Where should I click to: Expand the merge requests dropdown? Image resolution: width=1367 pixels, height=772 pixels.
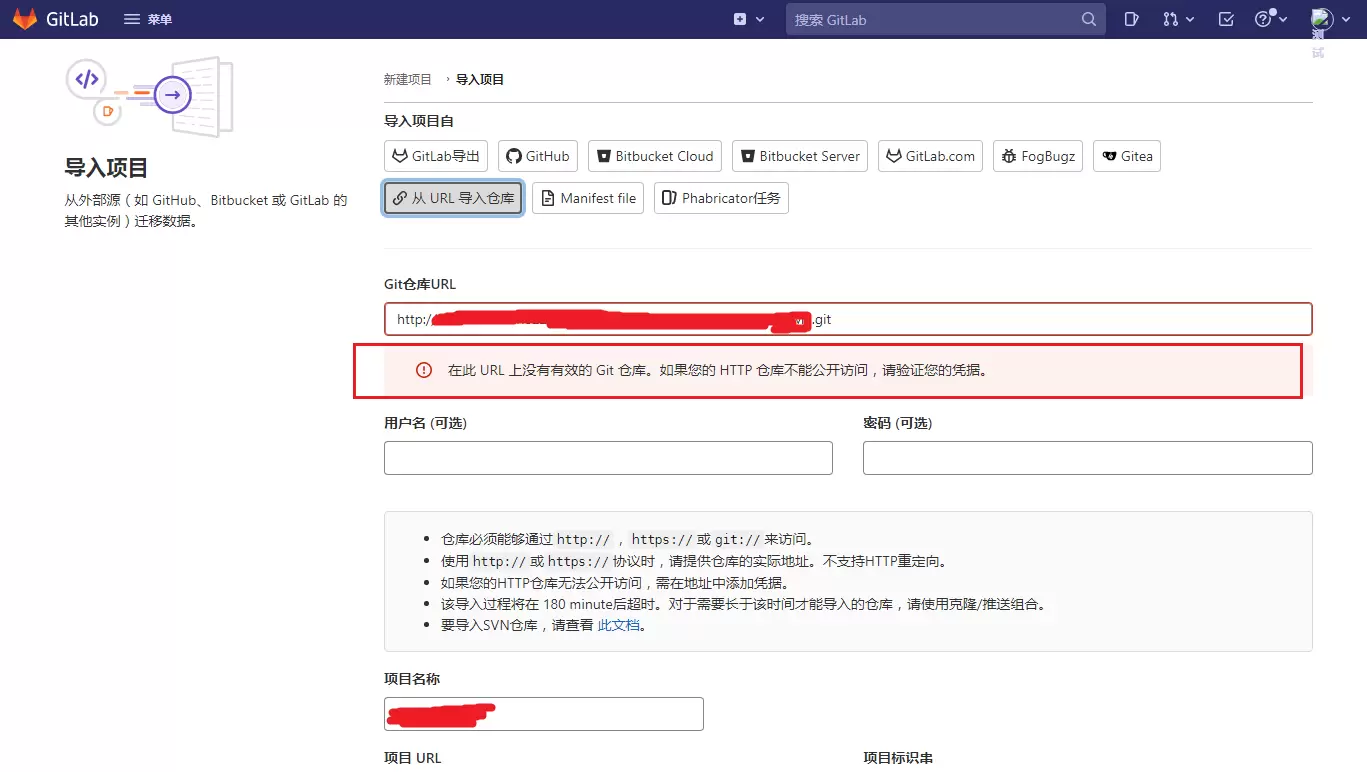click(1178, 19)
